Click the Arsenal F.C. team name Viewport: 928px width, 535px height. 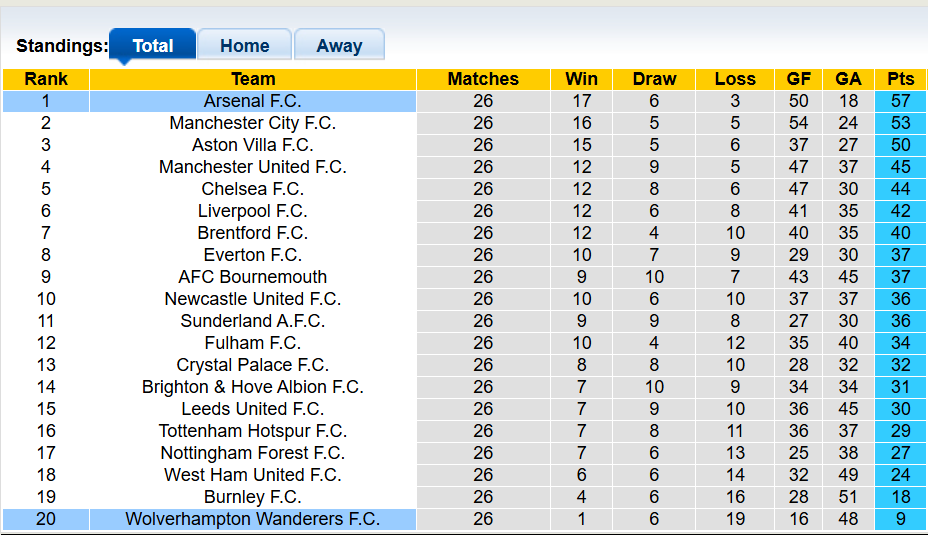click(x=252, y=101)
